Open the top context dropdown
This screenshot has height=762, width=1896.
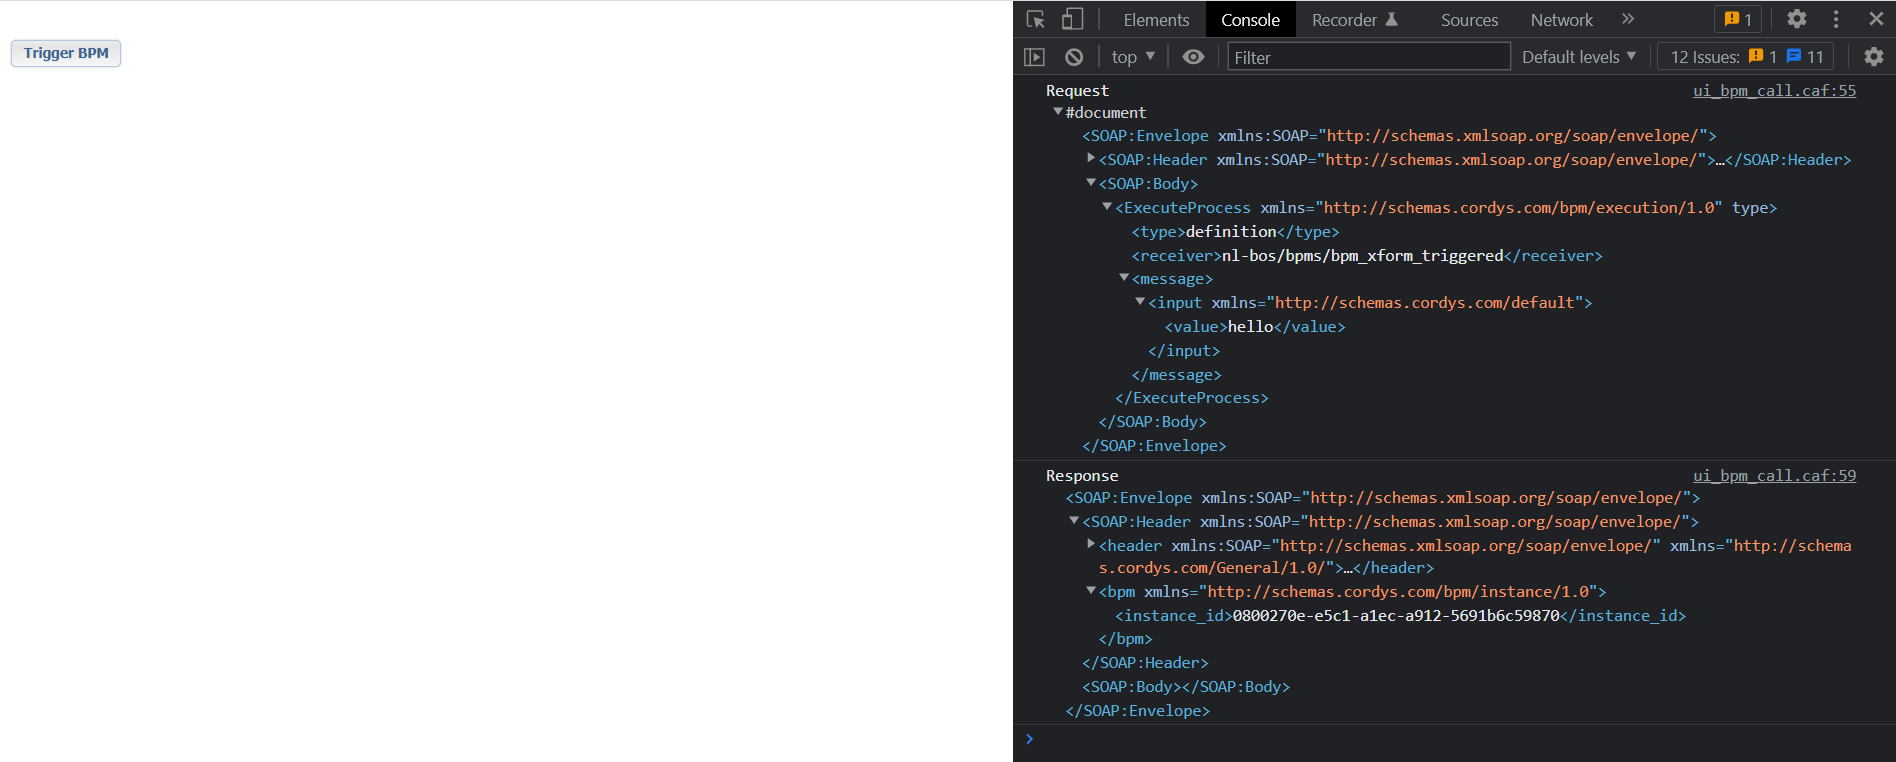pyautogui.click(x=1133, y=57)
